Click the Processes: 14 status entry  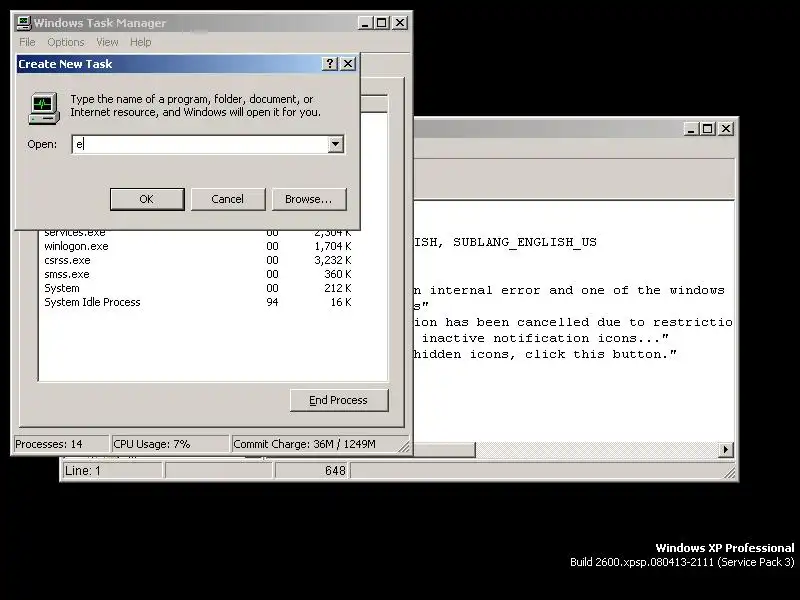(x=60, y=444)
